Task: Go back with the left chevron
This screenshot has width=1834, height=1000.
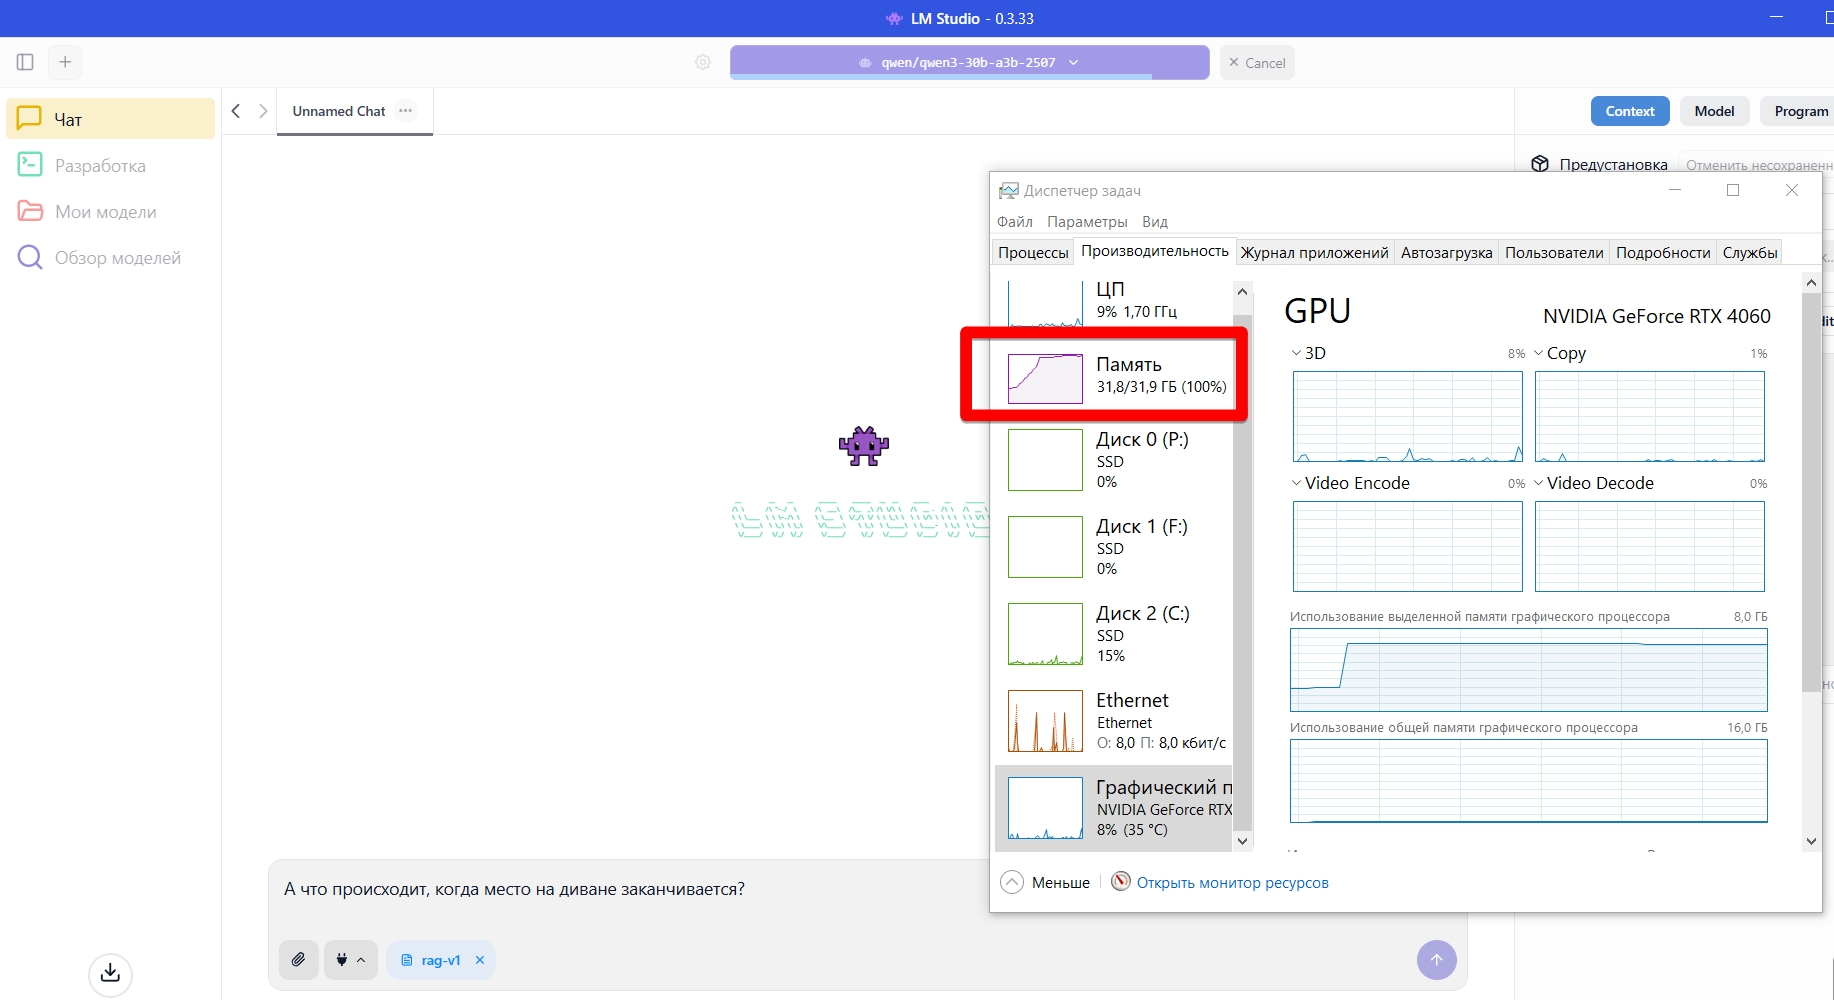Action: coord(236,111)
